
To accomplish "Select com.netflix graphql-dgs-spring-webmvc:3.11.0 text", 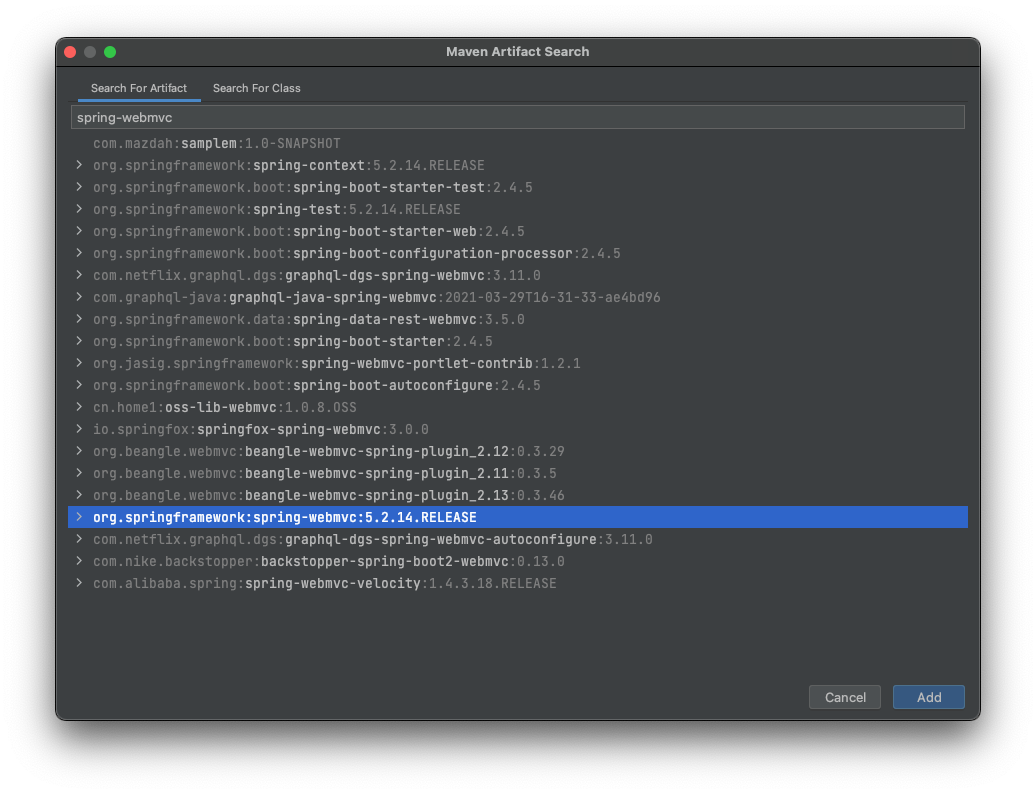I will click(316, 275).
